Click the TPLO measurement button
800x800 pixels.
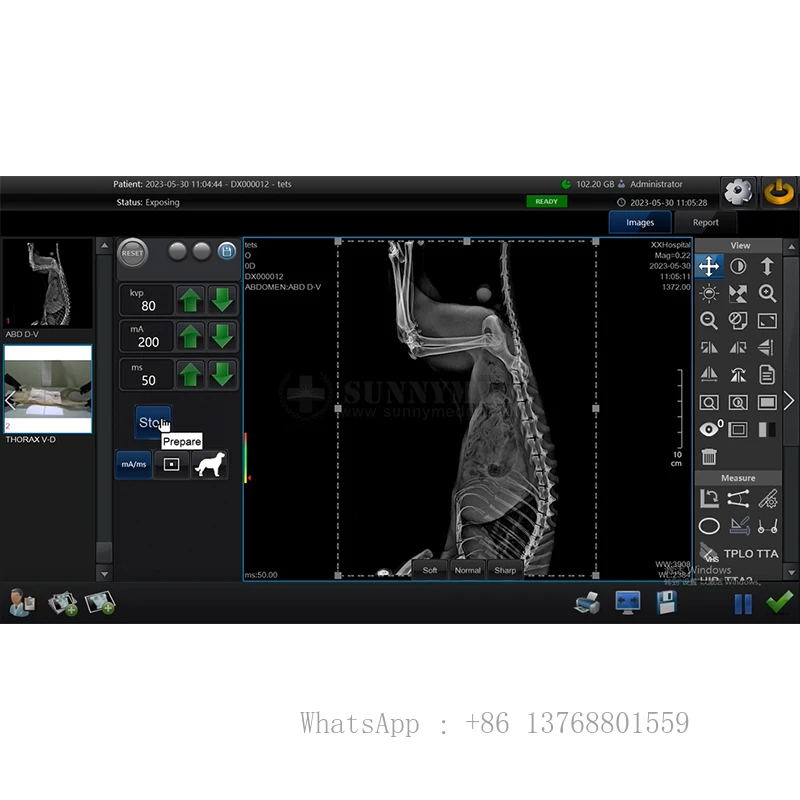coord(739,554)
